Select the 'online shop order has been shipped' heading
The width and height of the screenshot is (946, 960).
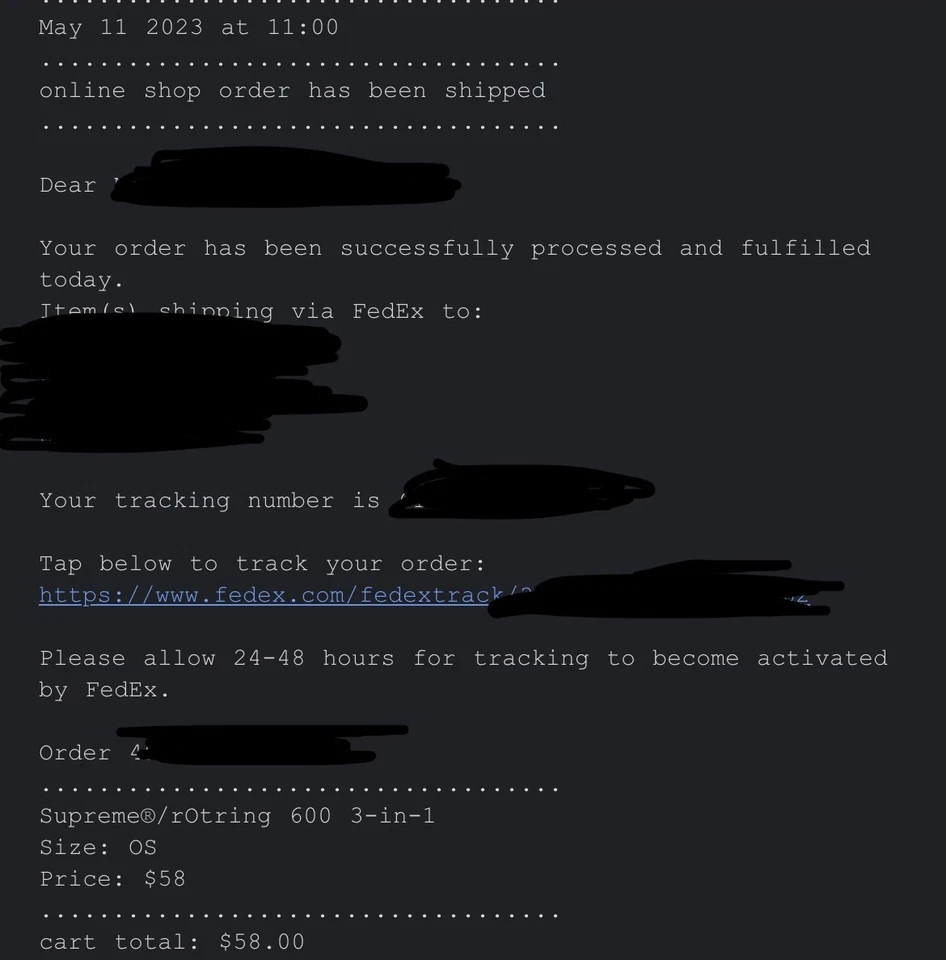(292, 91)
